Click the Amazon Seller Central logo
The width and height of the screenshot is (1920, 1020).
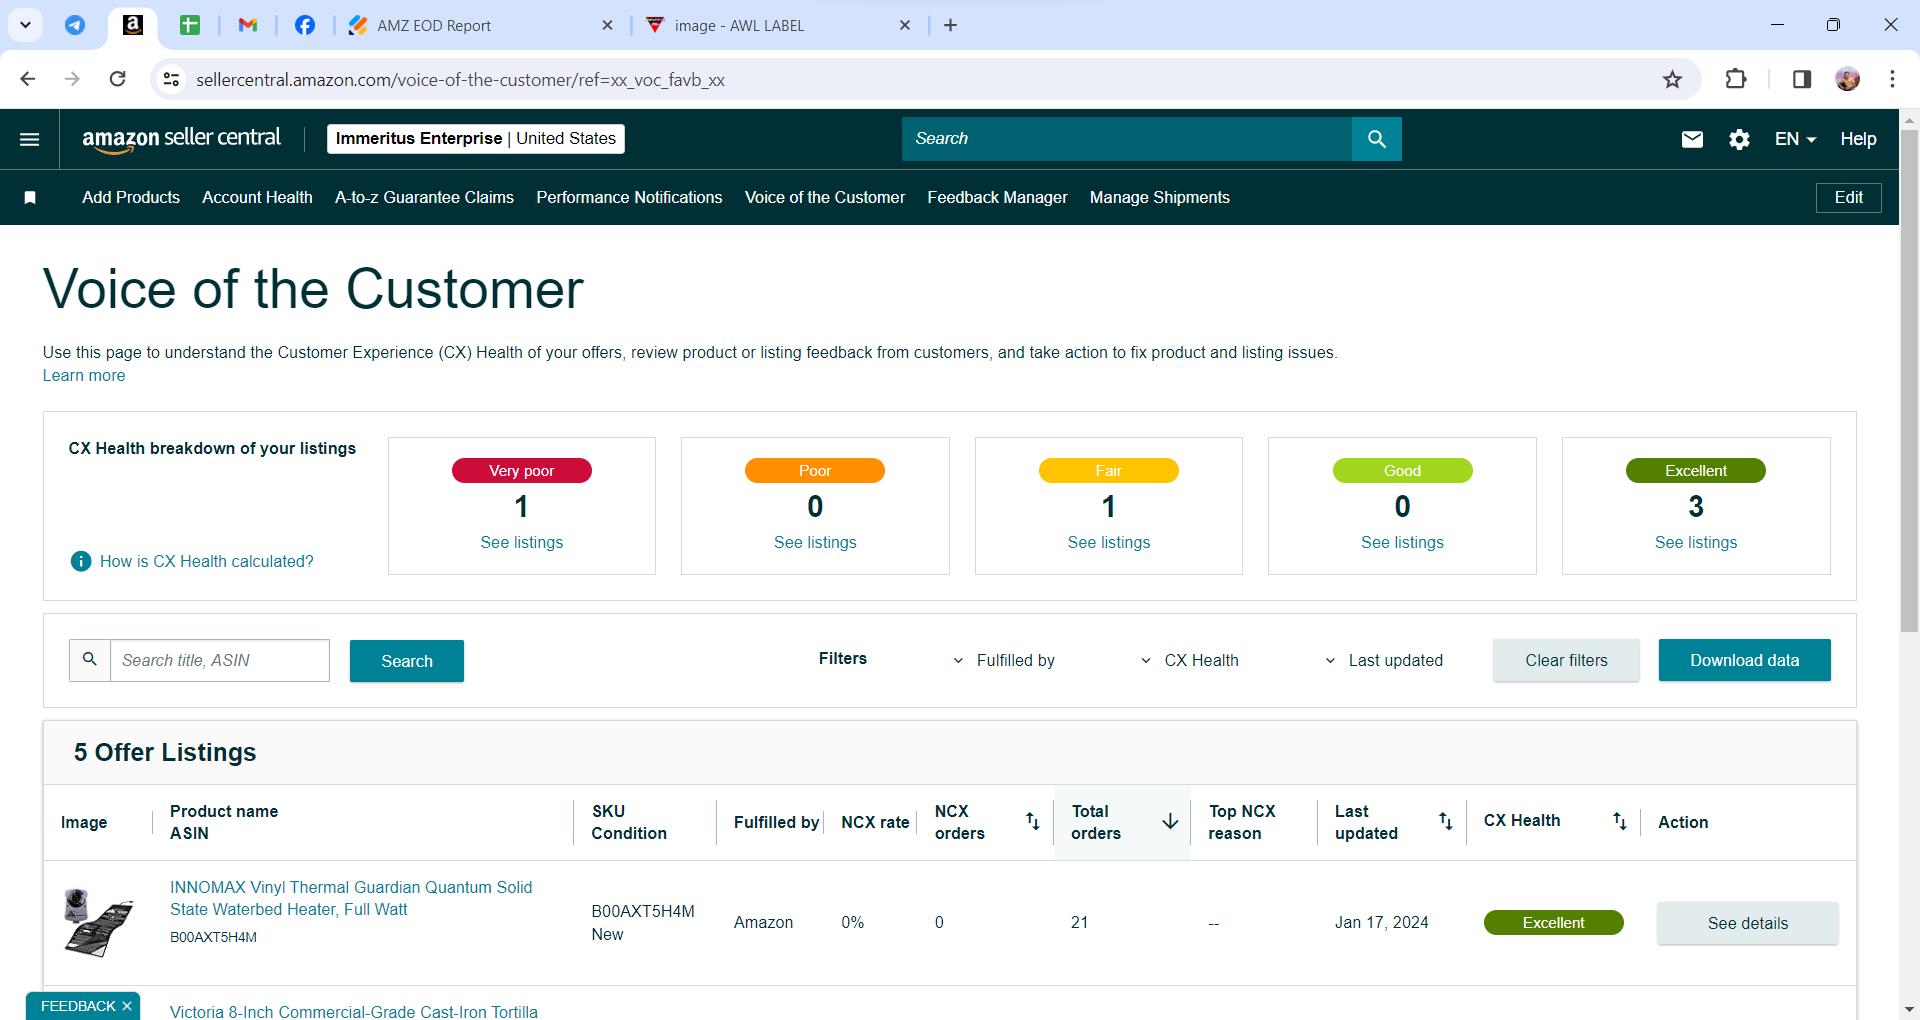[181, 139]
